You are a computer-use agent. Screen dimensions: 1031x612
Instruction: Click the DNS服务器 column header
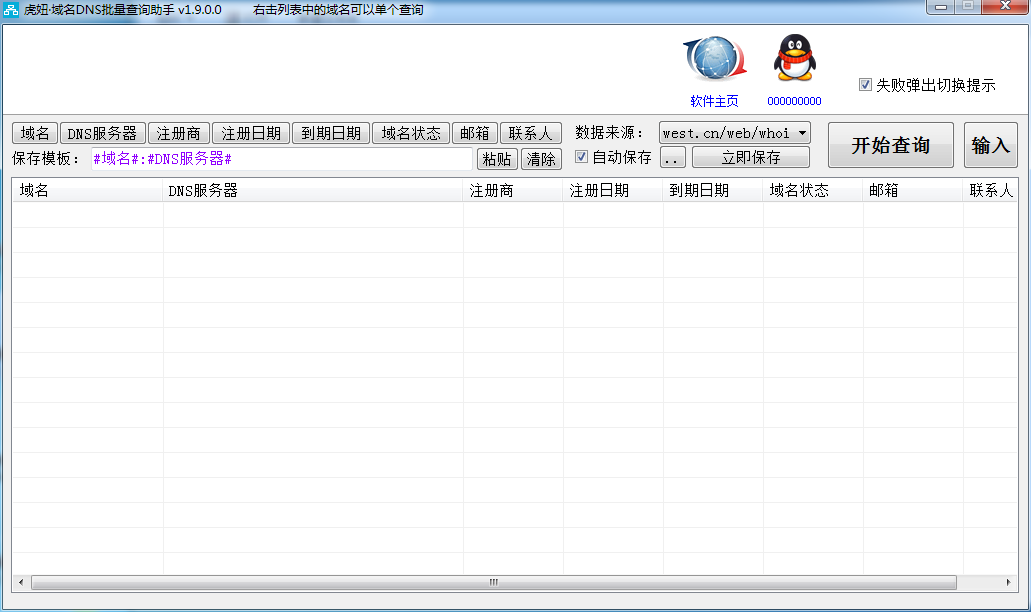(x=312, y=190)
